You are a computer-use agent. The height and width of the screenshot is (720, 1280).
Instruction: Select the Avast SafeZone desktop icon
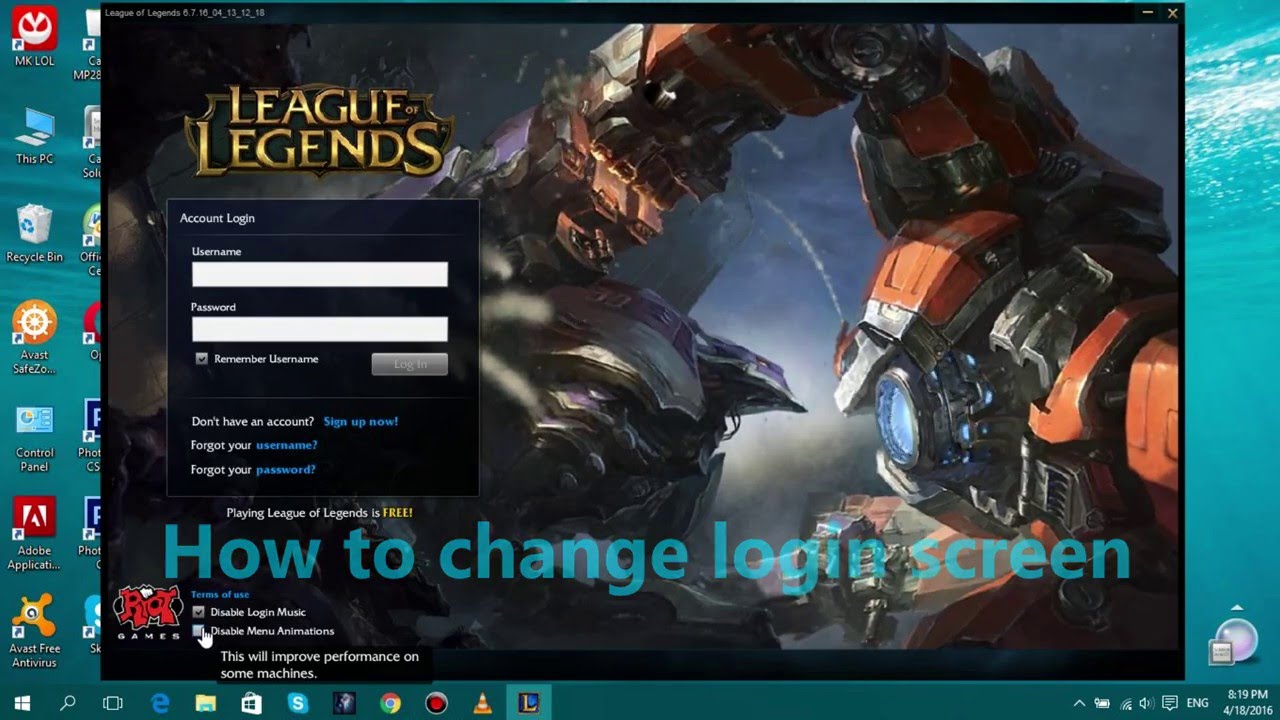pos(34,338)
